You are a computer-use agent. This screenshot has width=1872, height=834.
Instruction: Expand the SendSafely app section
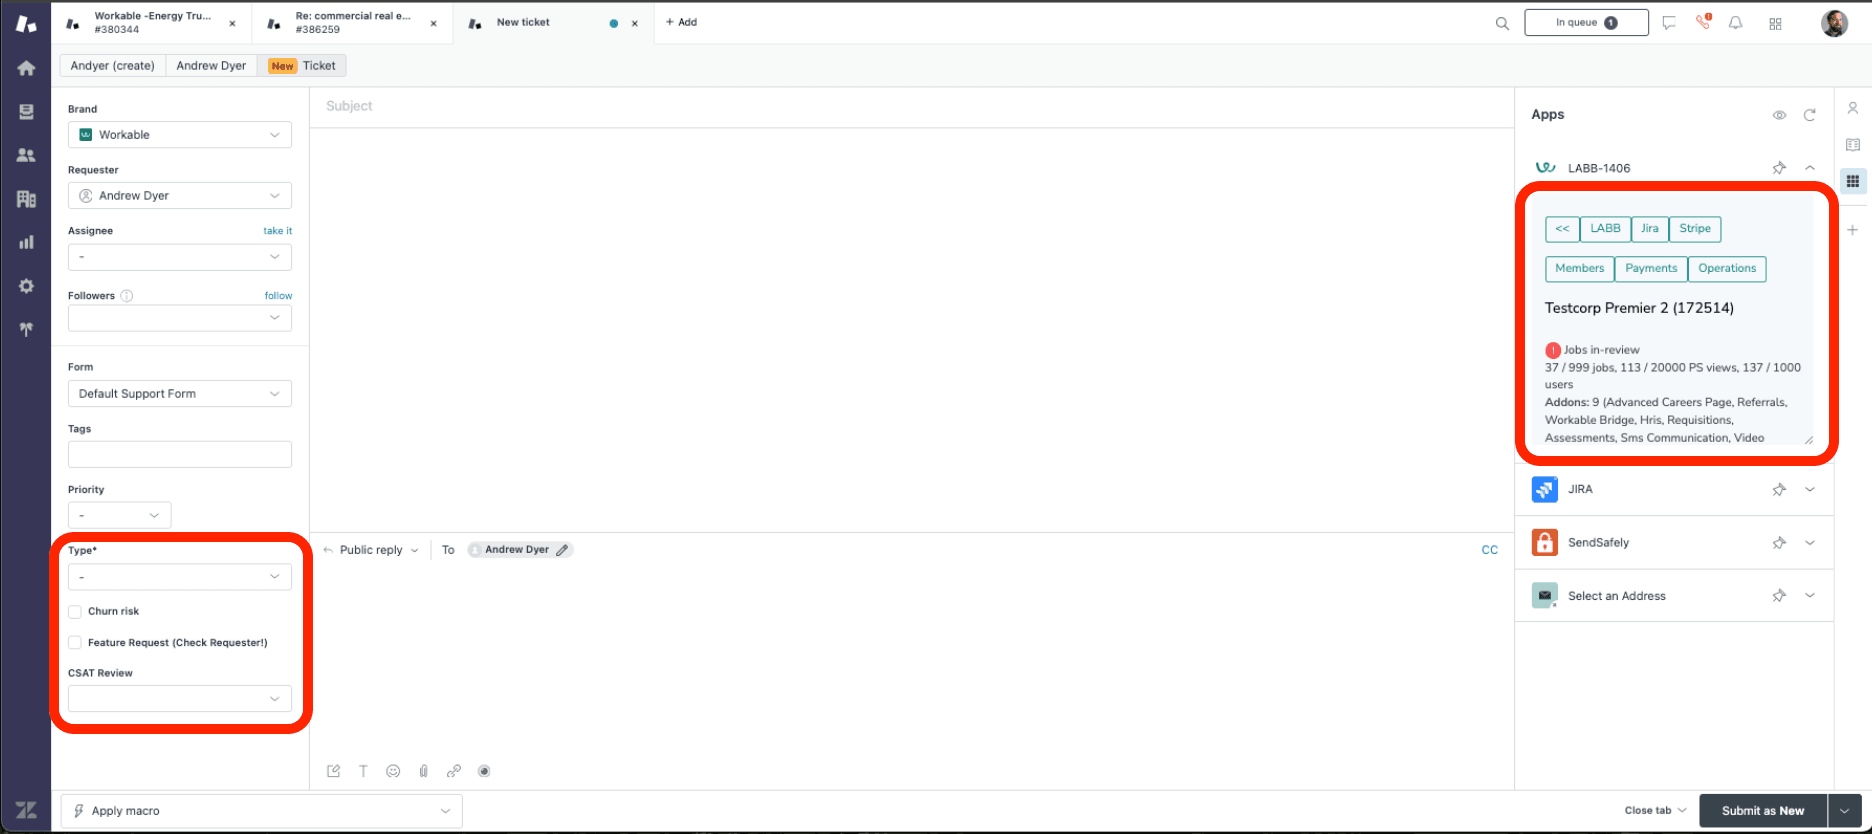point(1810,543)
